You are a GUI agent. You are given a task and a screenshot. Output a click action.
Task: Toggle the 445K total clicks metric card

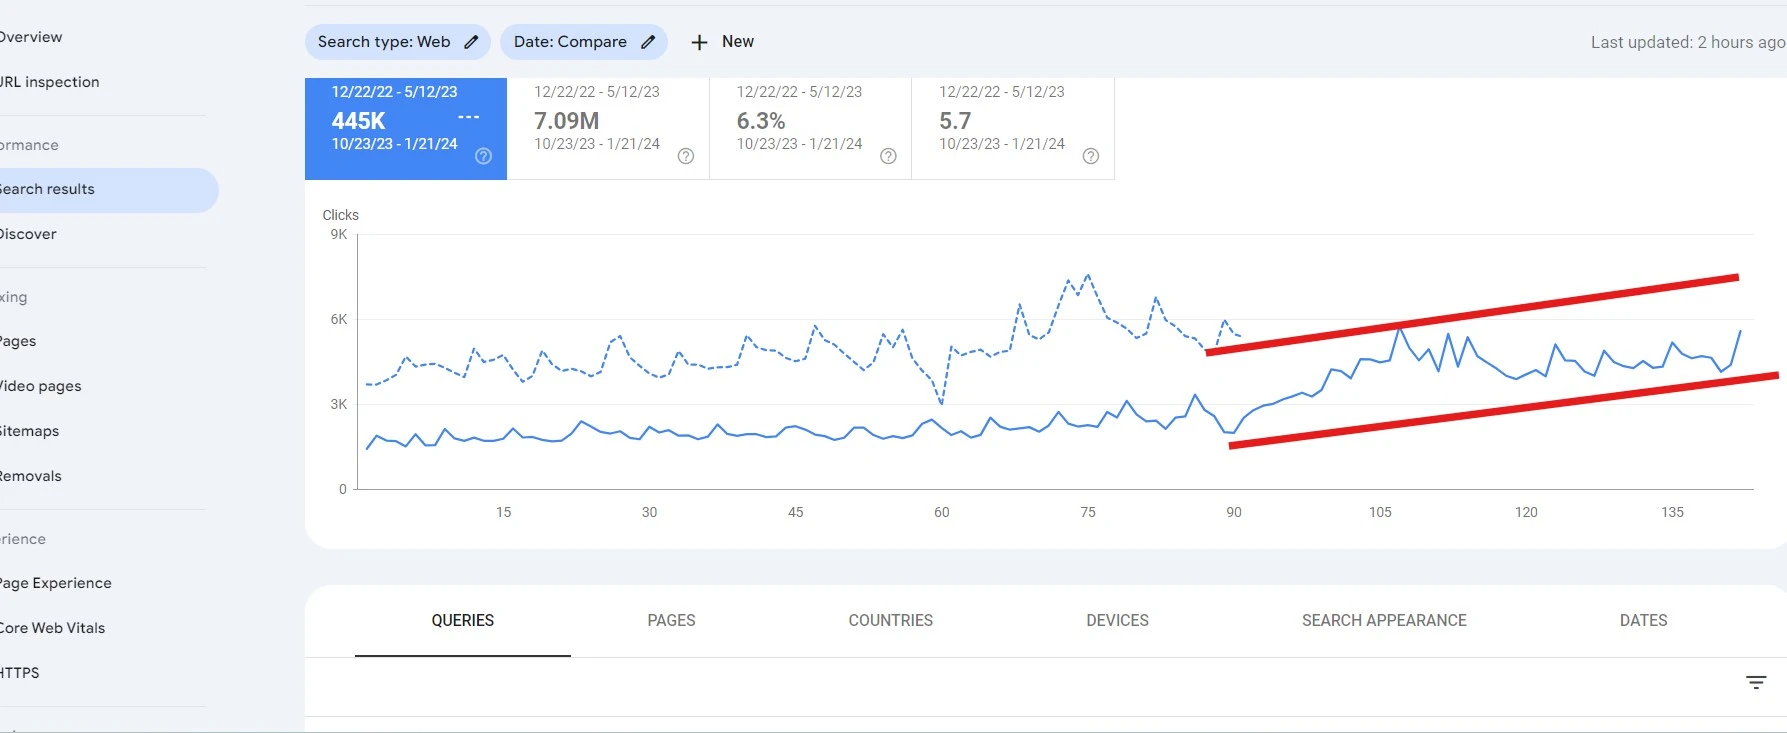[x=395, y=122]
